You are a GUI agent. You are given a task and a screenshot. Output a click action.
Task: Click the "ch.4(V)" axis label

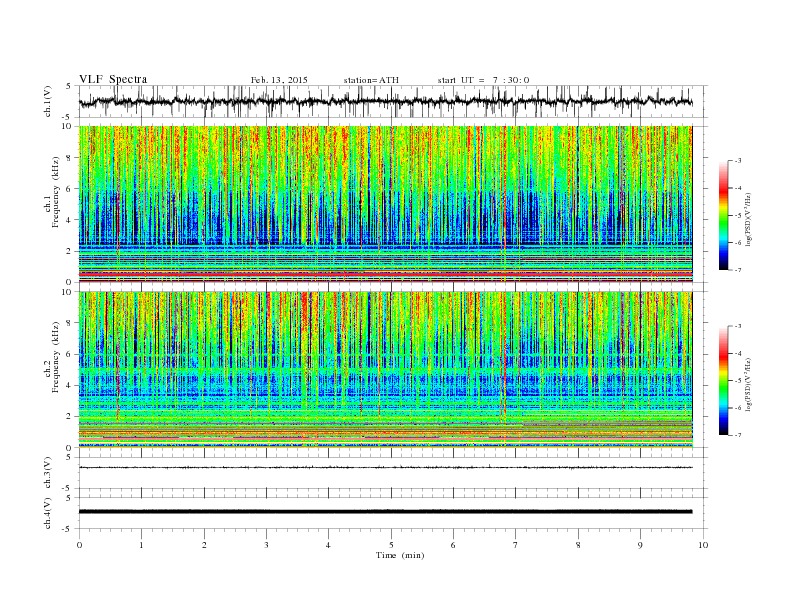[48, 513]
